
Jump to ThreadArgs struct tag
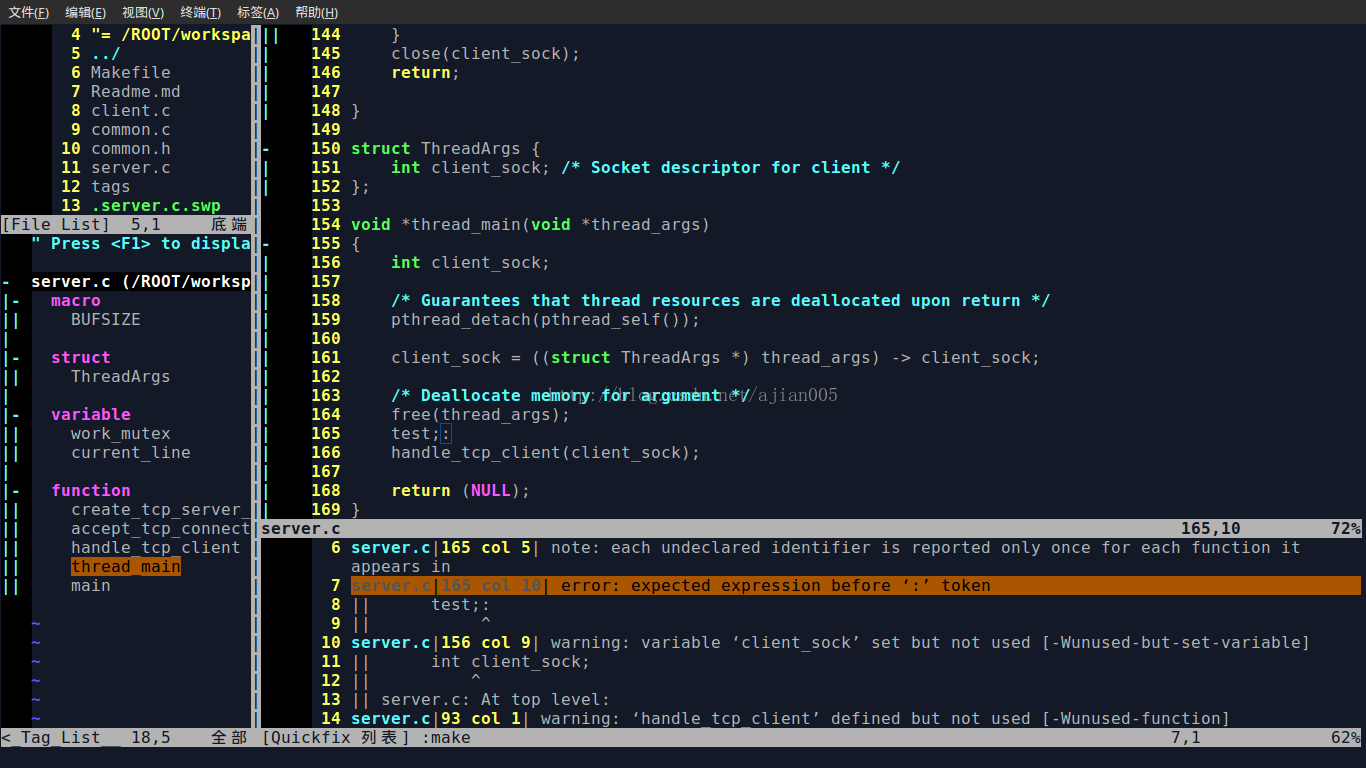click(121, 377)
